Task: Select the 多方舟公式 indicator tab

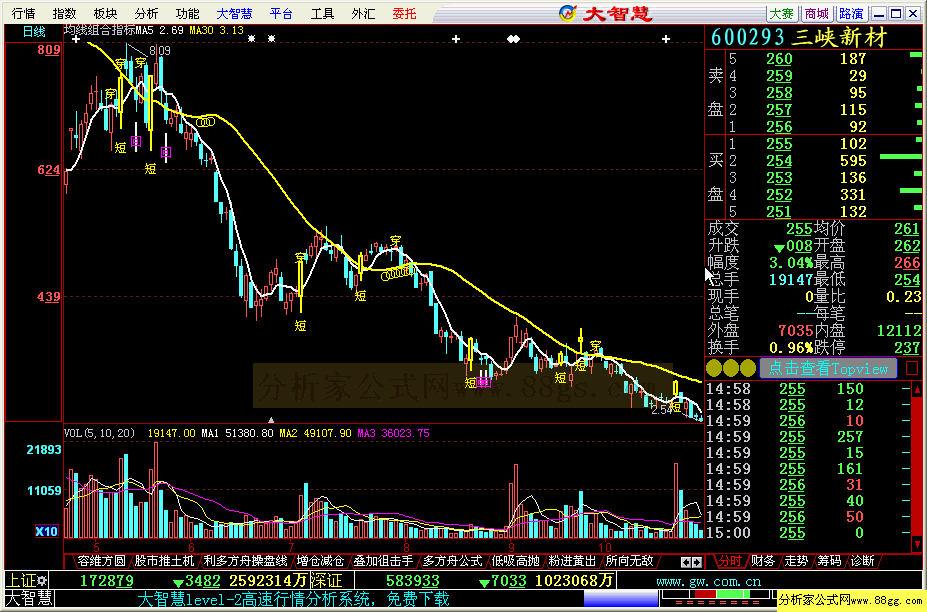Action: point(452,561)
